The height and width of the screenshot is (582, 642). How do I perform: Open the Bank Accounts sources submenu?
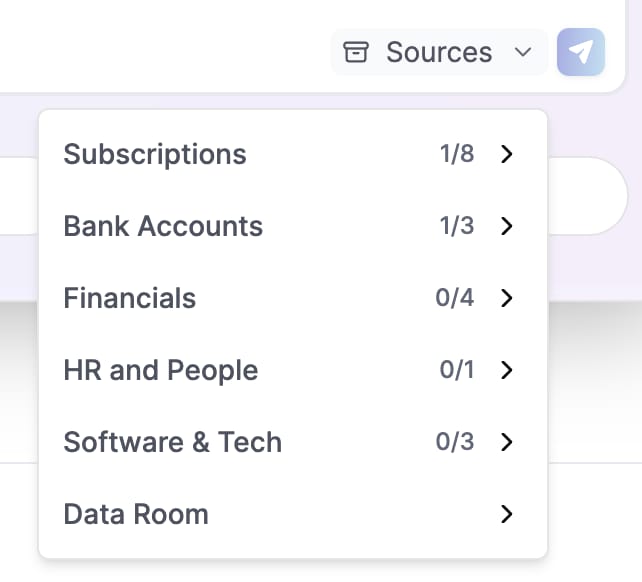click(x=293, y=226)
